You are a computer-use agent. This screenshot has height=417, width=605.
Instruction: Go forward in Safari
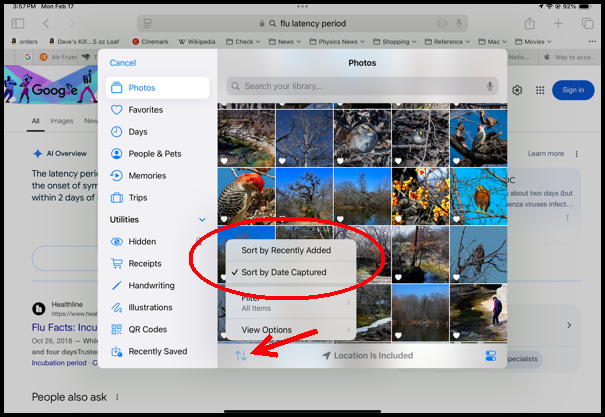(72, 24)
